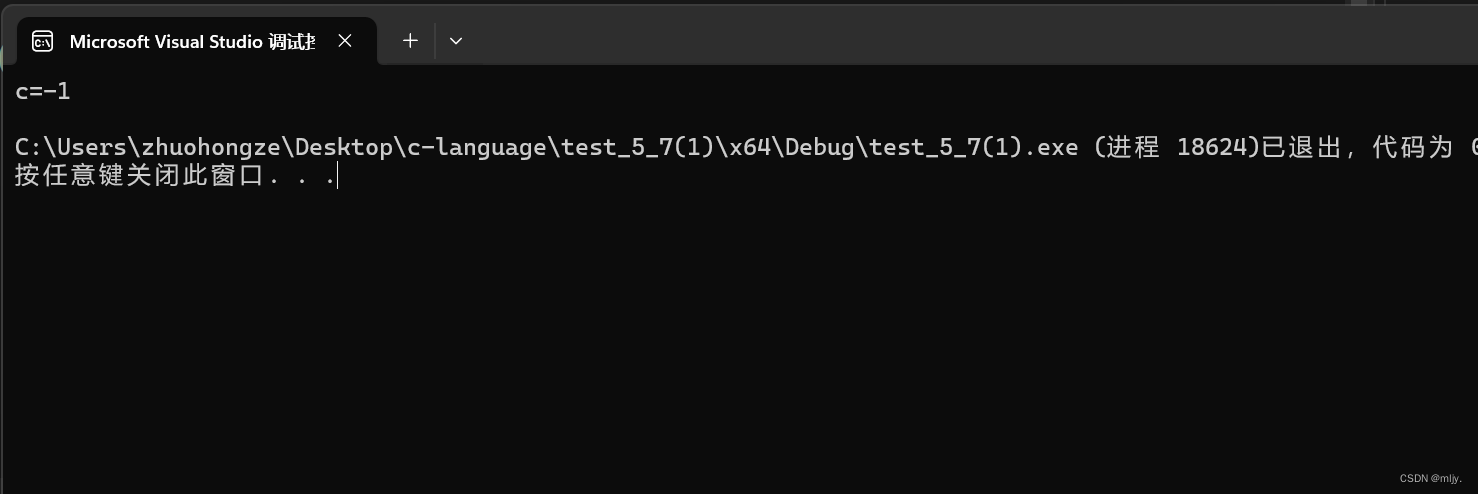Click the Debug folder name in the path
Image resolution: width=1478 pixels, height=494 pixels.
tap(821, 148)
